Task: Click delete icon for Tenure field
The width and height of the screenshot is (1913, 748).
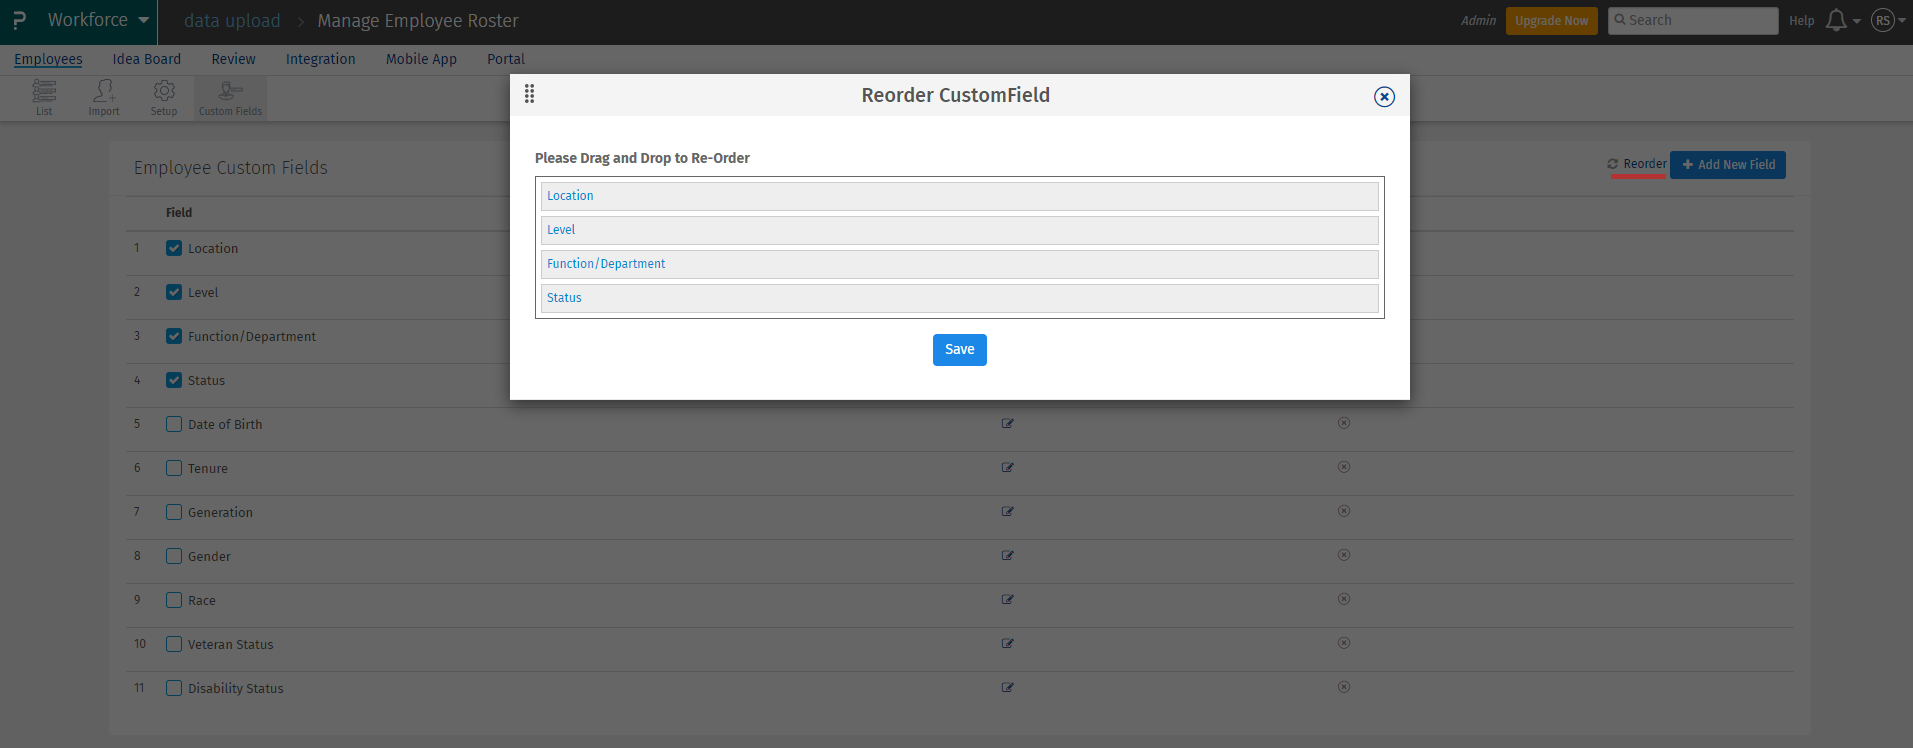Action: point(1344,467)
